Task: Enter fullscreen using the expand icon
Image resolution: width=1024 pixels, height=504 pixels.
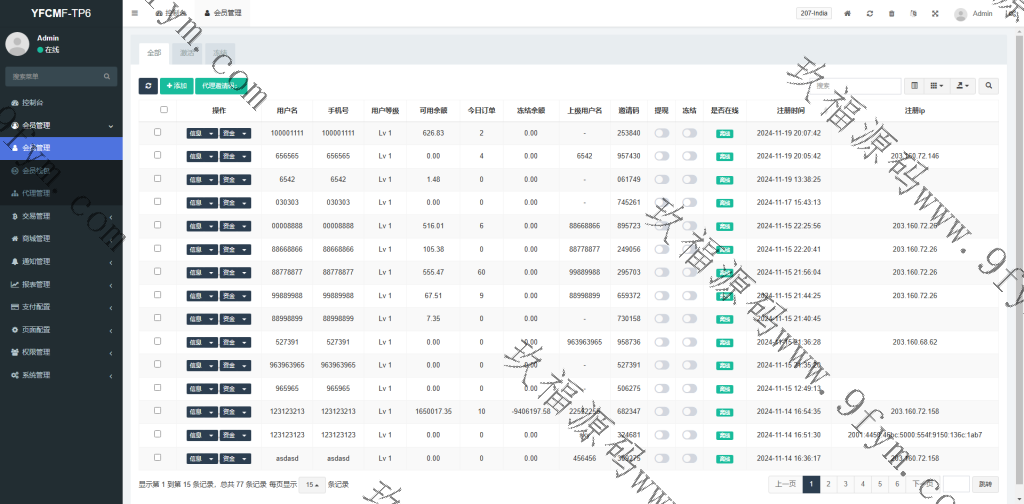Action: tap(935, 14)
